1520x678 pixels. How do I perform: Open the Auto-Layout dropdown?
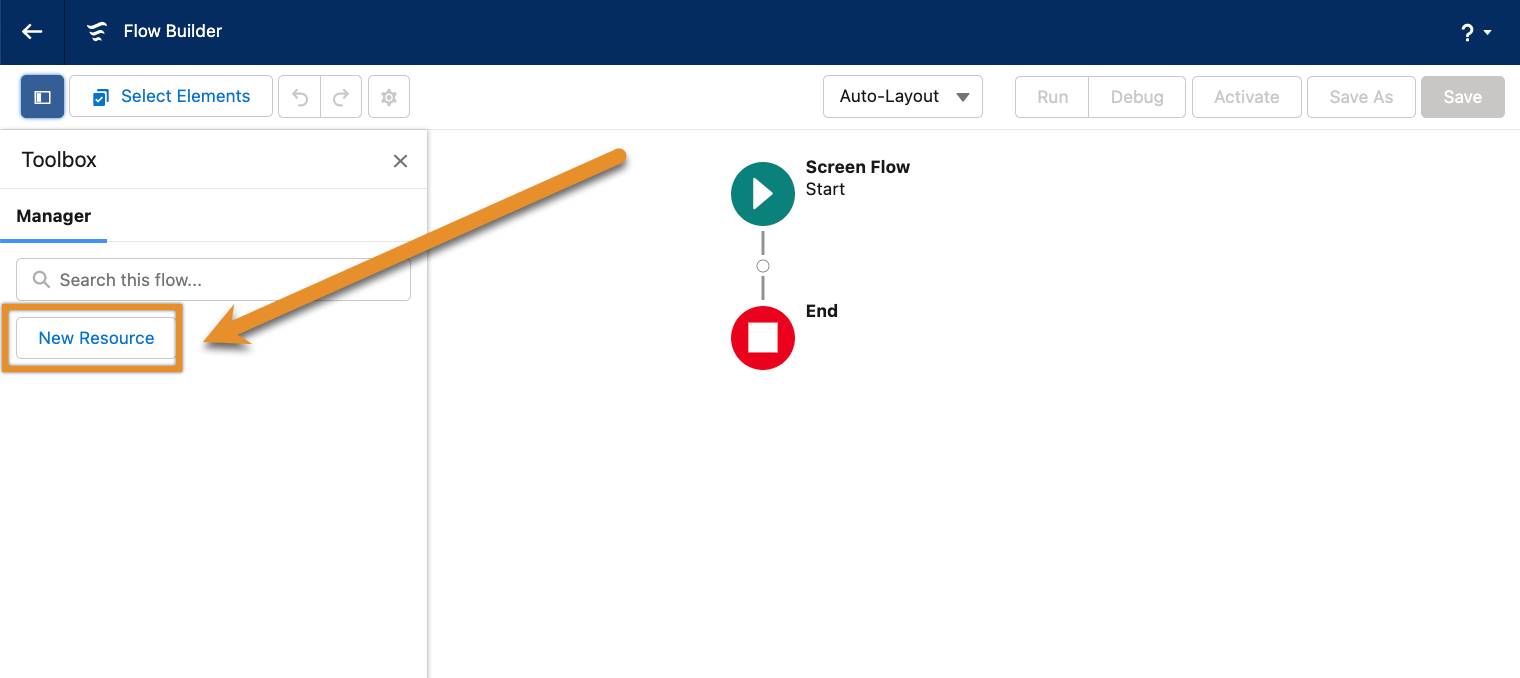[902, 96]
